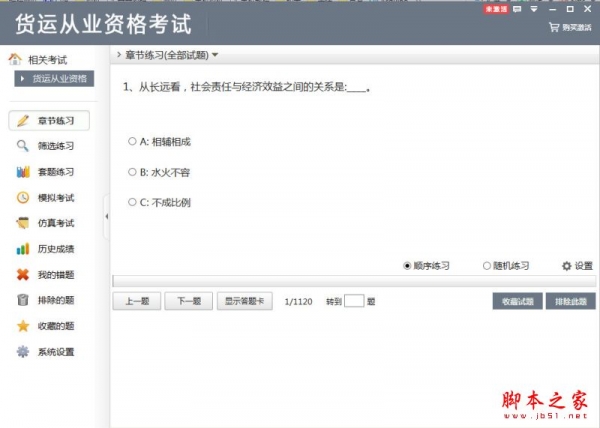Click the gear icon beside 设置
The width and height of the screenshot is (600, 428).
pos(566,266)
